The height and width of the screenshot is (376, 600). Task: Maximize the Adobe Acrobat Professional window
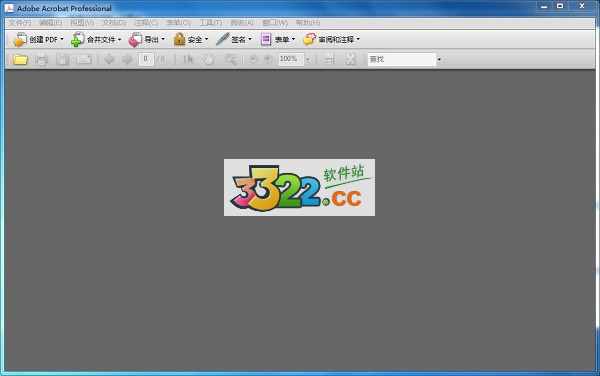pos(560,6)
